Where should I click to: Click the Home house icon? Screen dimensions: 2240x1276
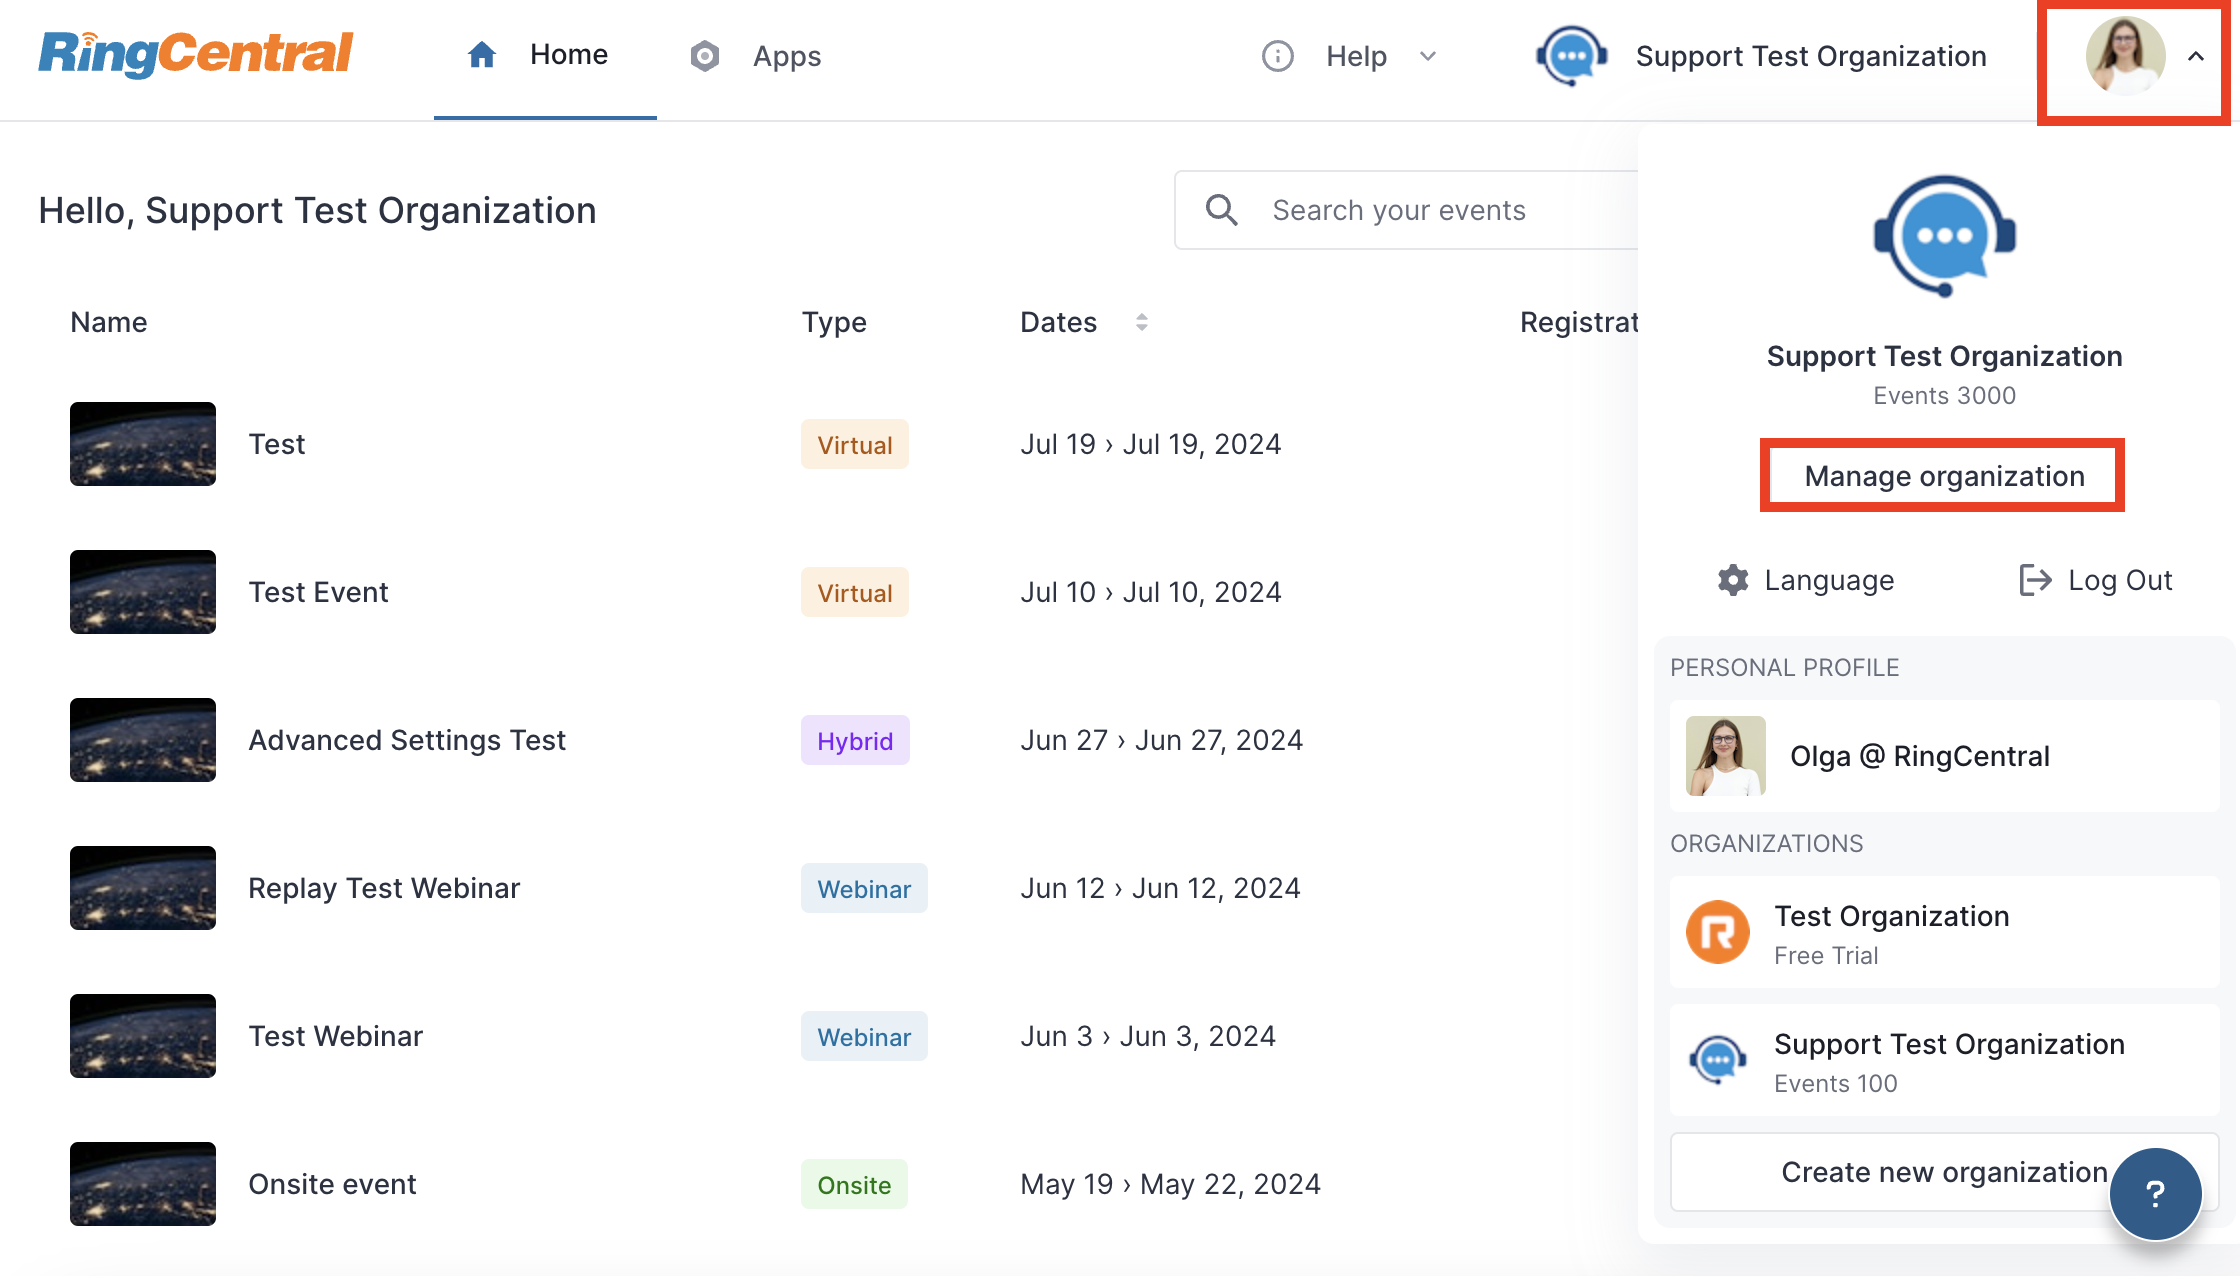pyautogui.click(x=482, y=55)
